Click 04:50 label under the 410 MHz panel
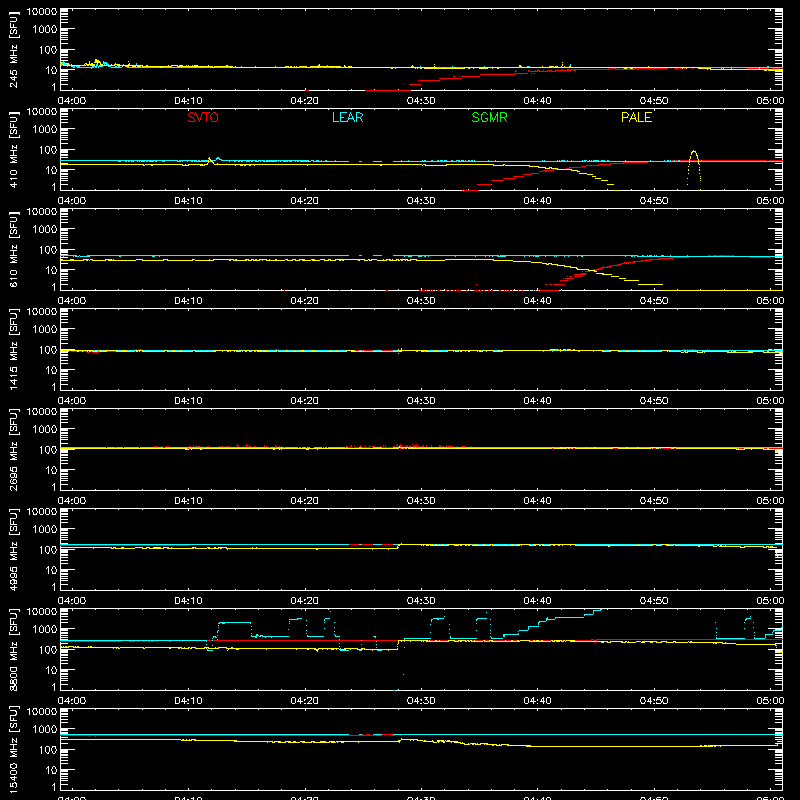 click(x=654, y=201)
